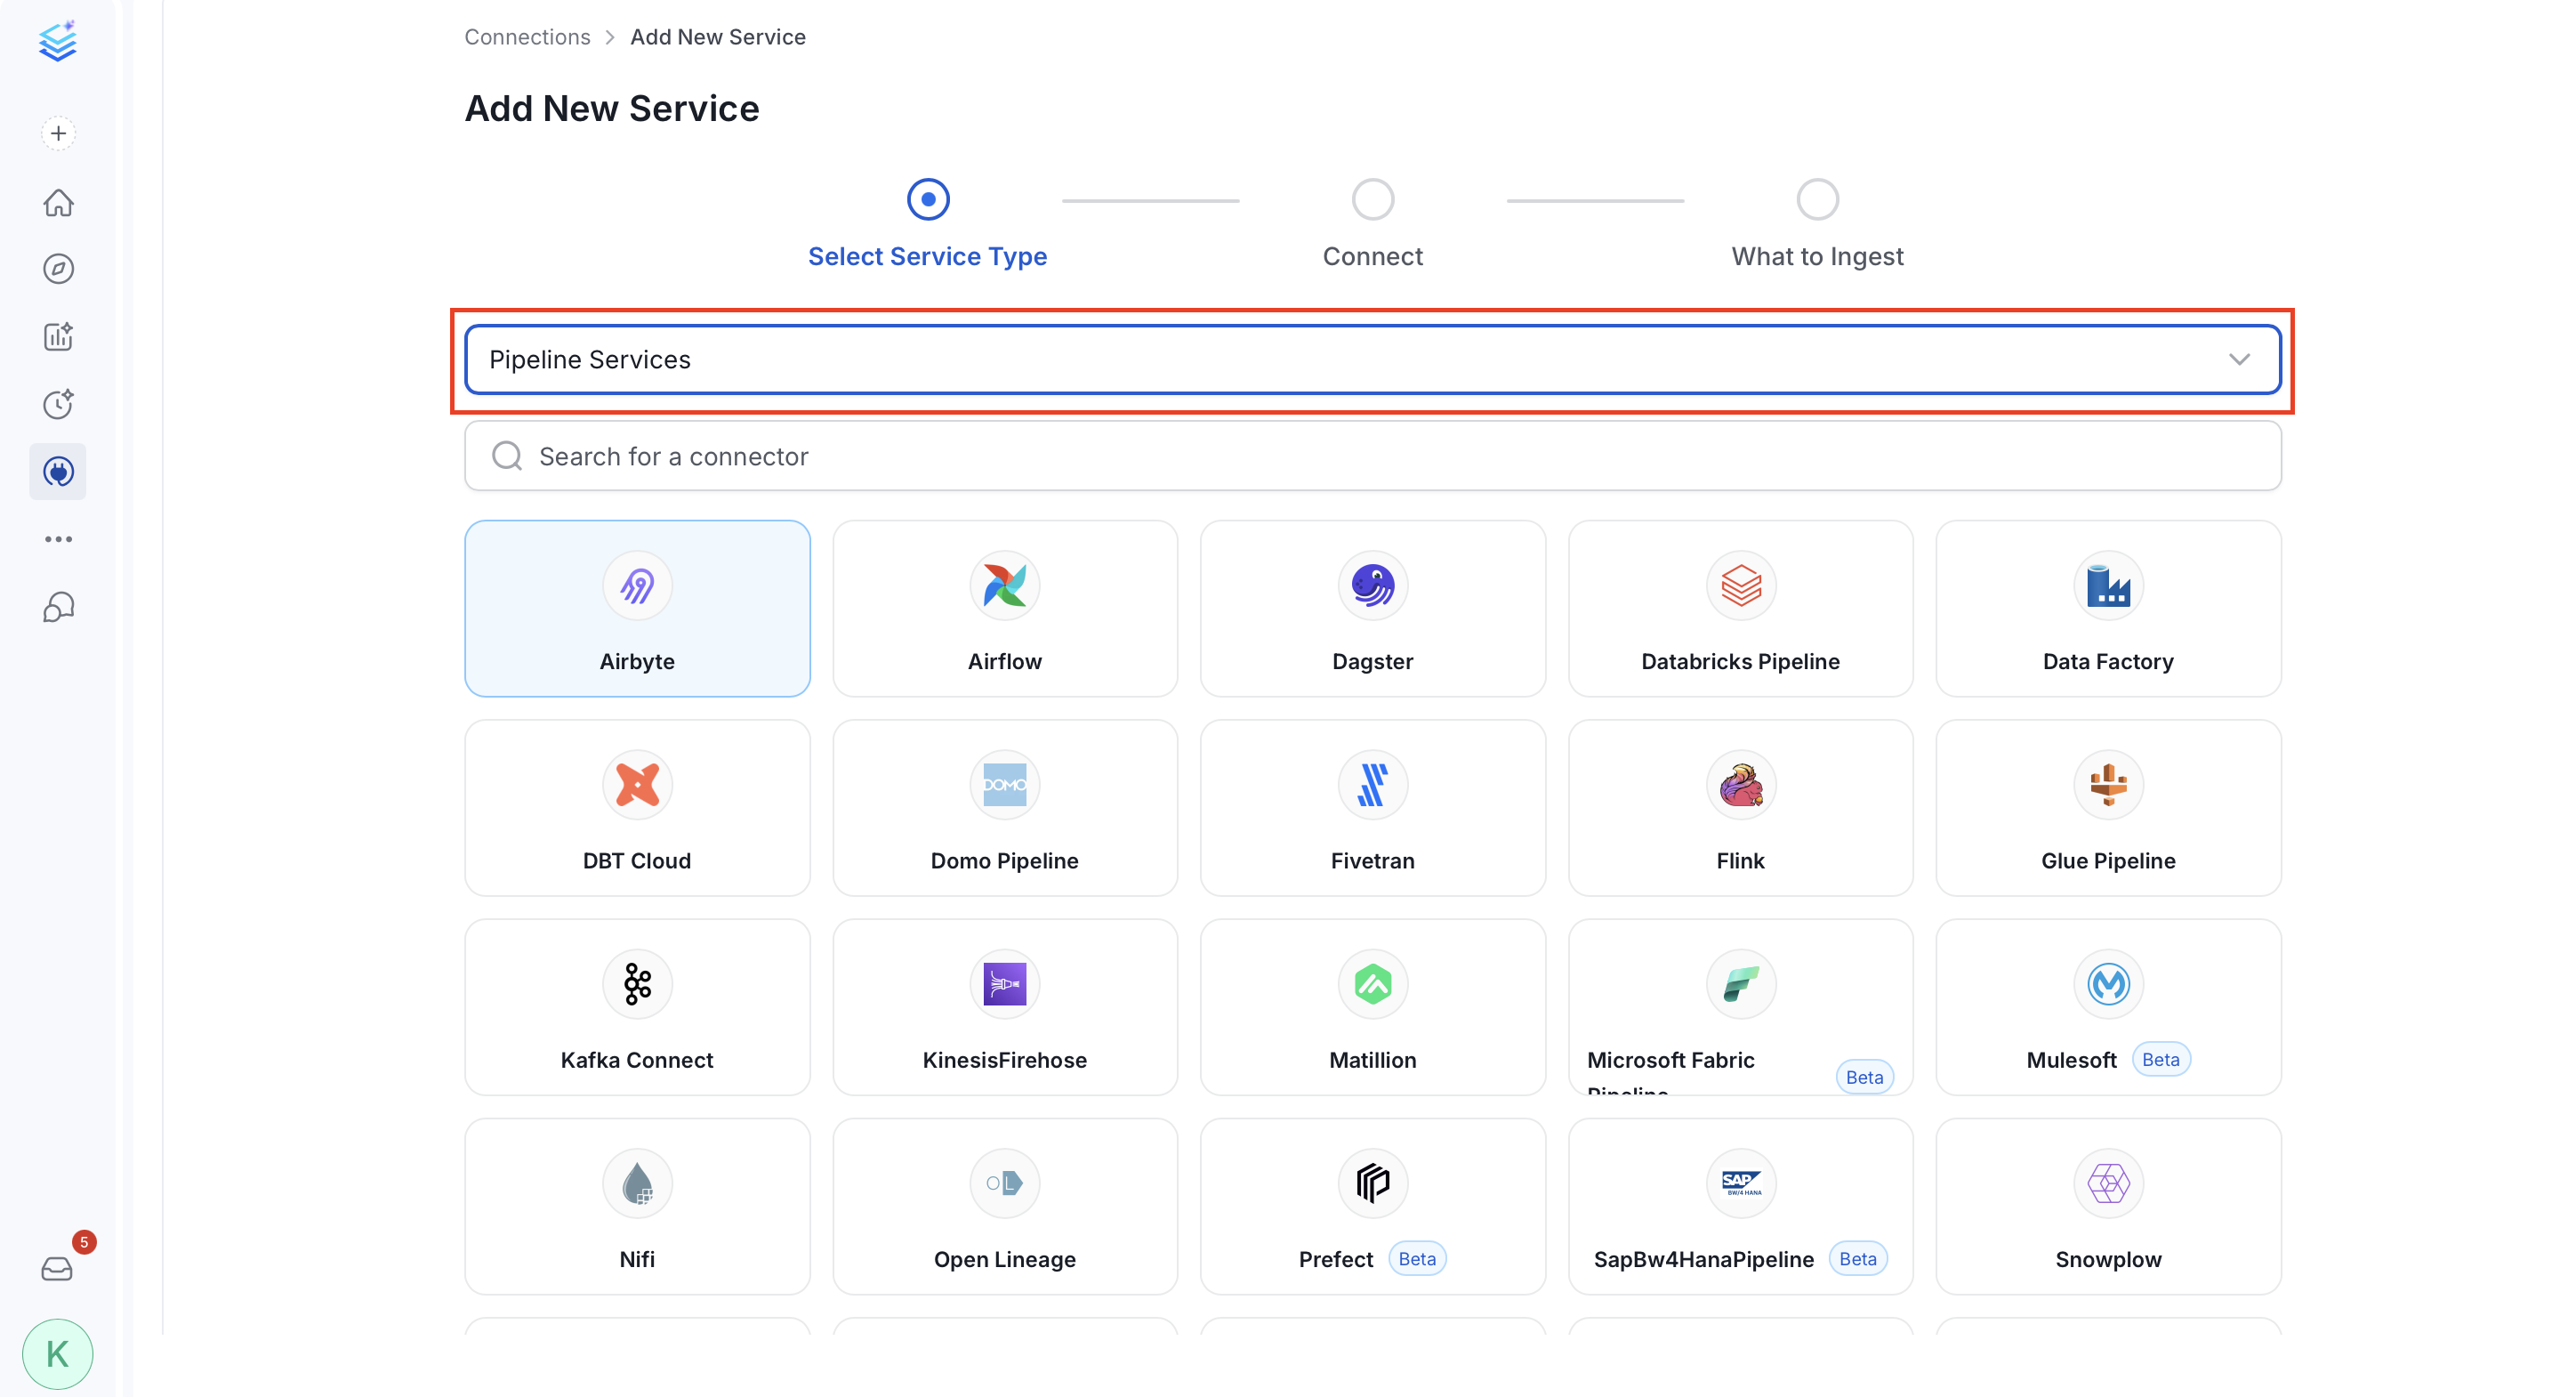Viewport: 2576px width, 1397px height.
Task: Click the Add New Service breadcrumb
Action: pyautogui.click(x=718, y=37)
